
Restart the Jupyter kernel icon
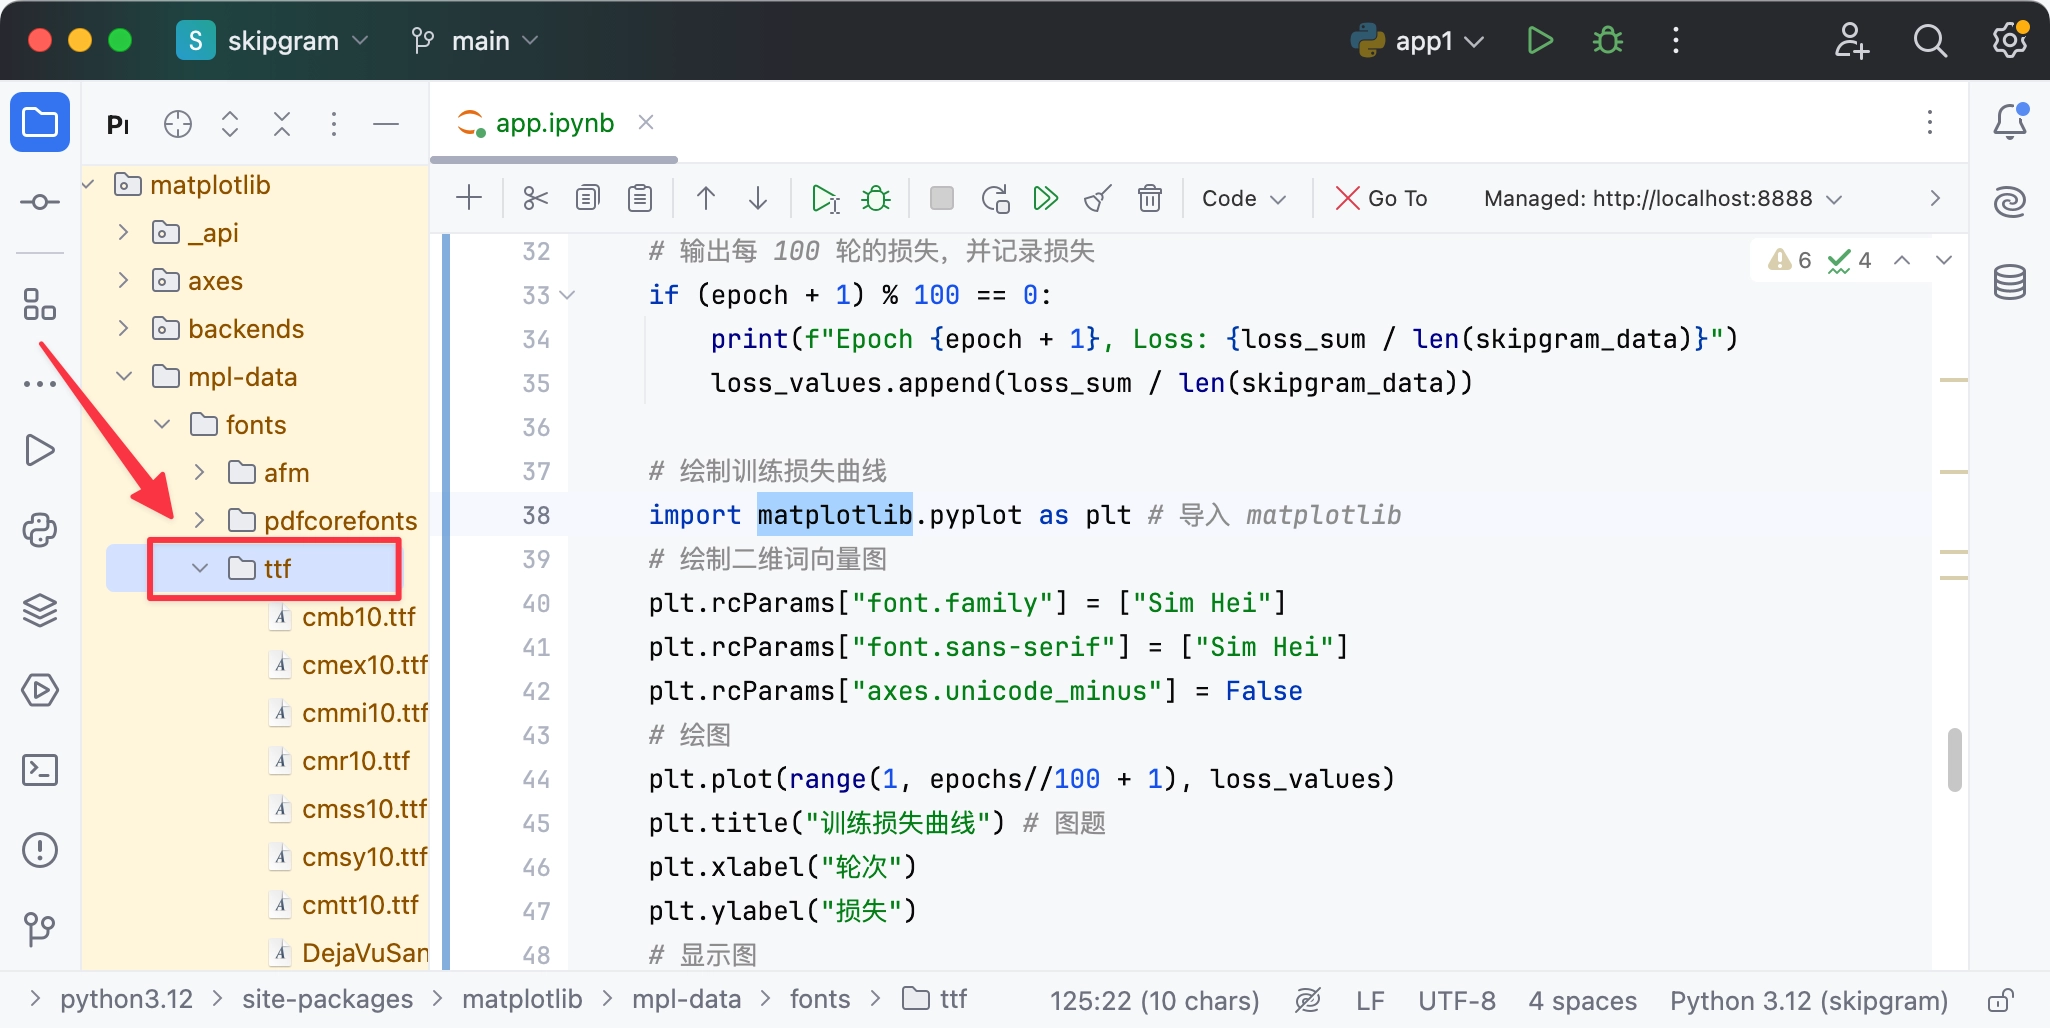995,198
